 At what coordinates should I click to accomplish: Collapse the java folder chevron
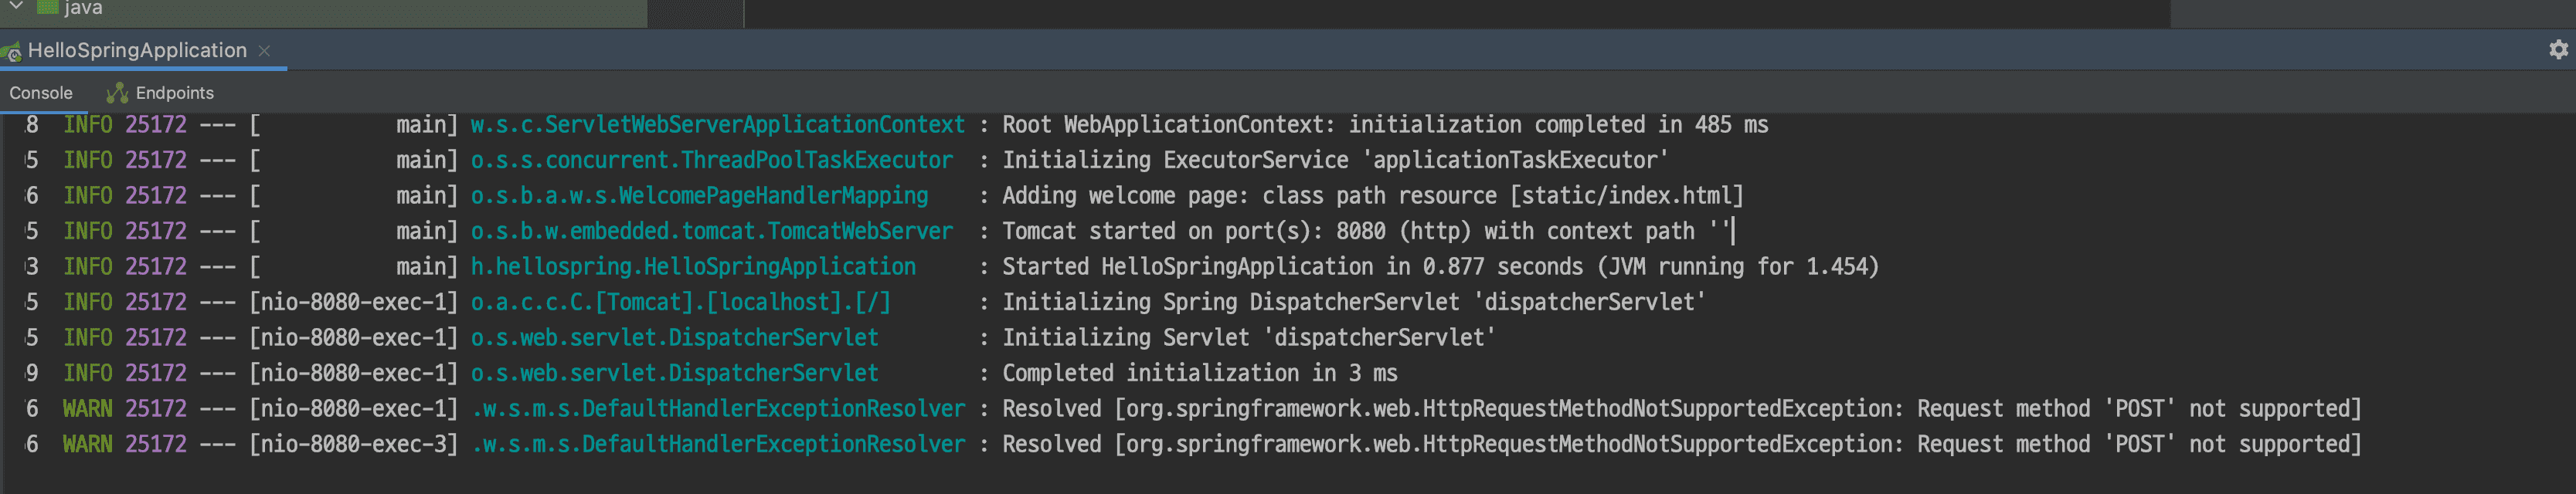[x=16, y=6]
